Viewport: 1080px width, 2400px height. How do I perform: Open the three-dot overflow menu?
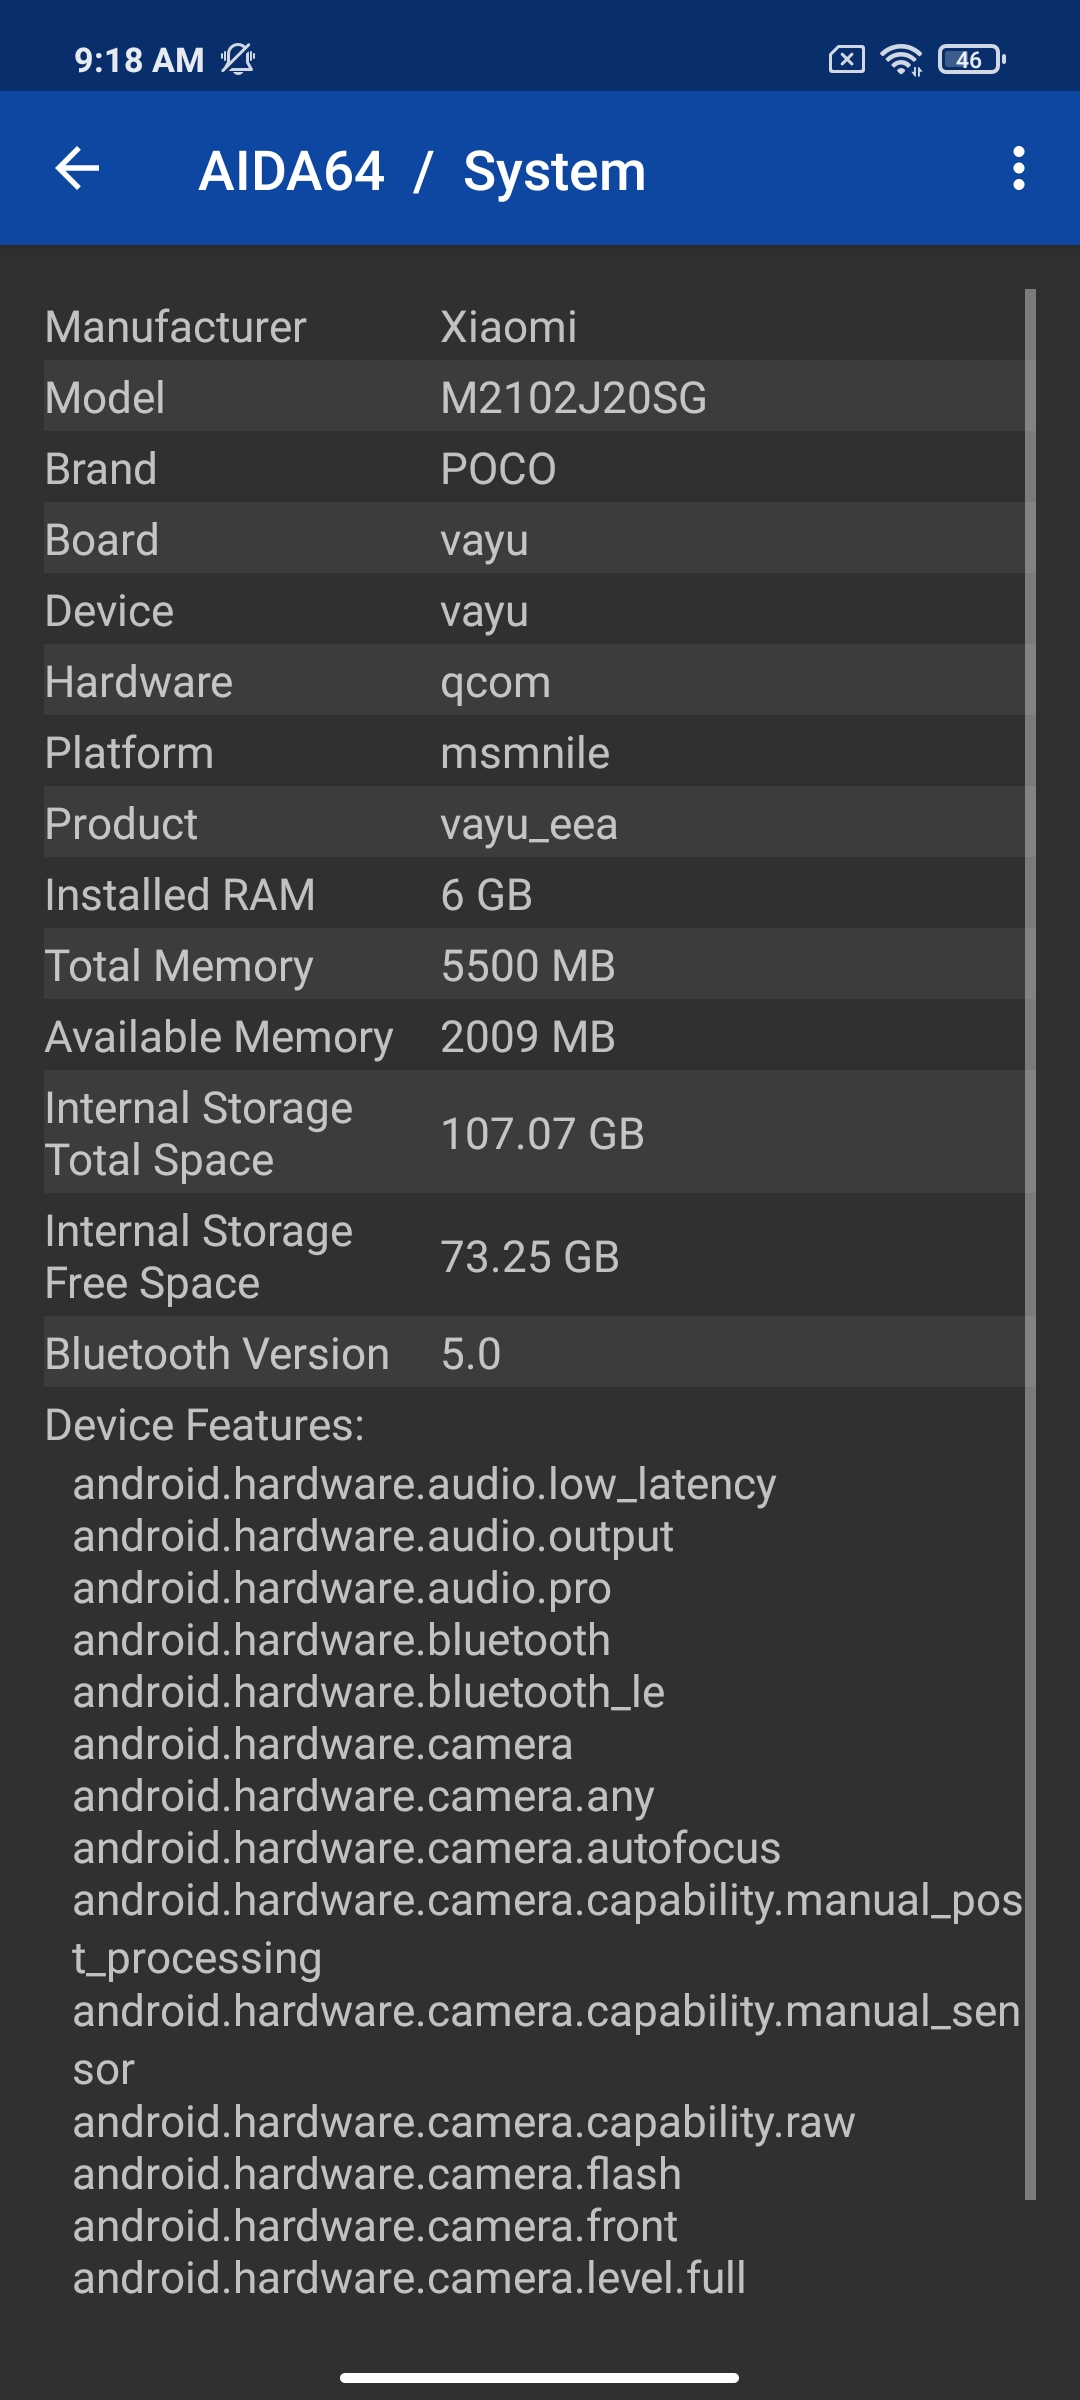[x=1018, y=168]
